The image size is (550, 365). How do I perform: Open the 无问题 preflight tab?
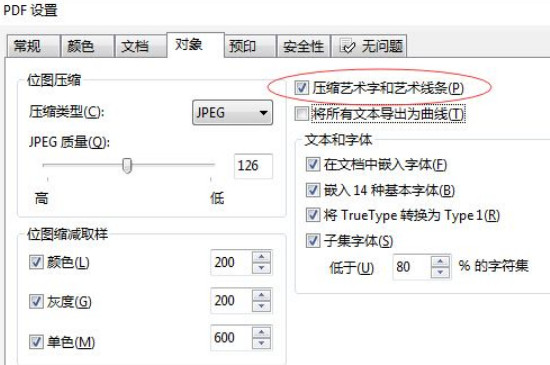369,46
